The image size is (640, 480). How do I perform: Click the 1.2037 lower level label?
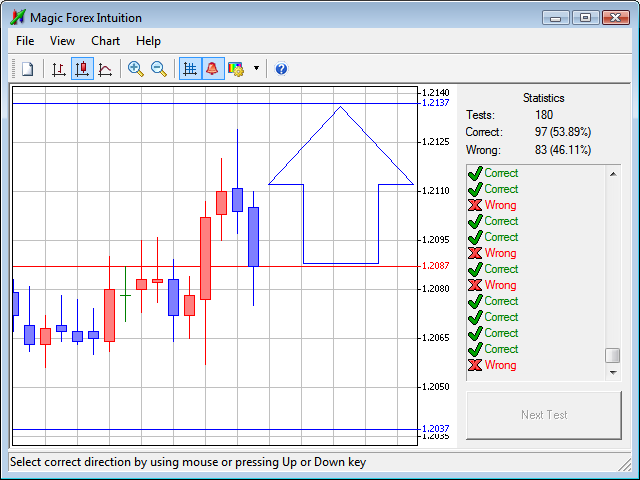(436, 429)
